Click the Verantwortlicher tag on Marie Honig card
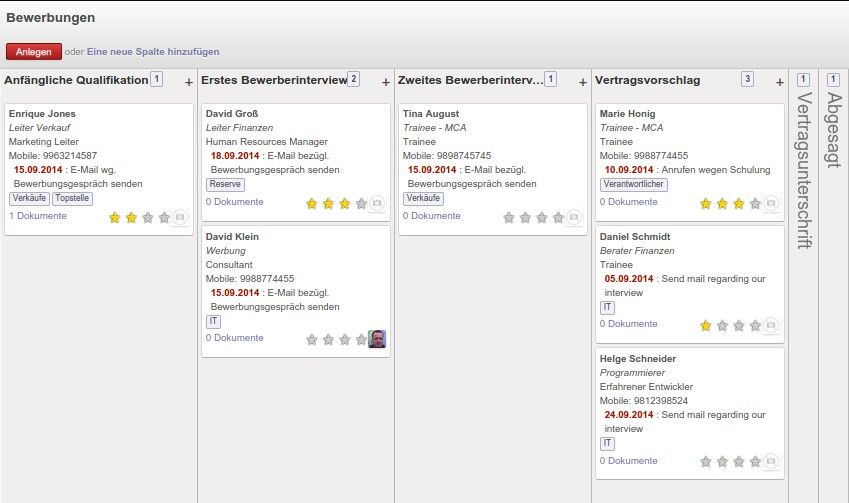The image size is (849, 503). [x=633, y=185]
